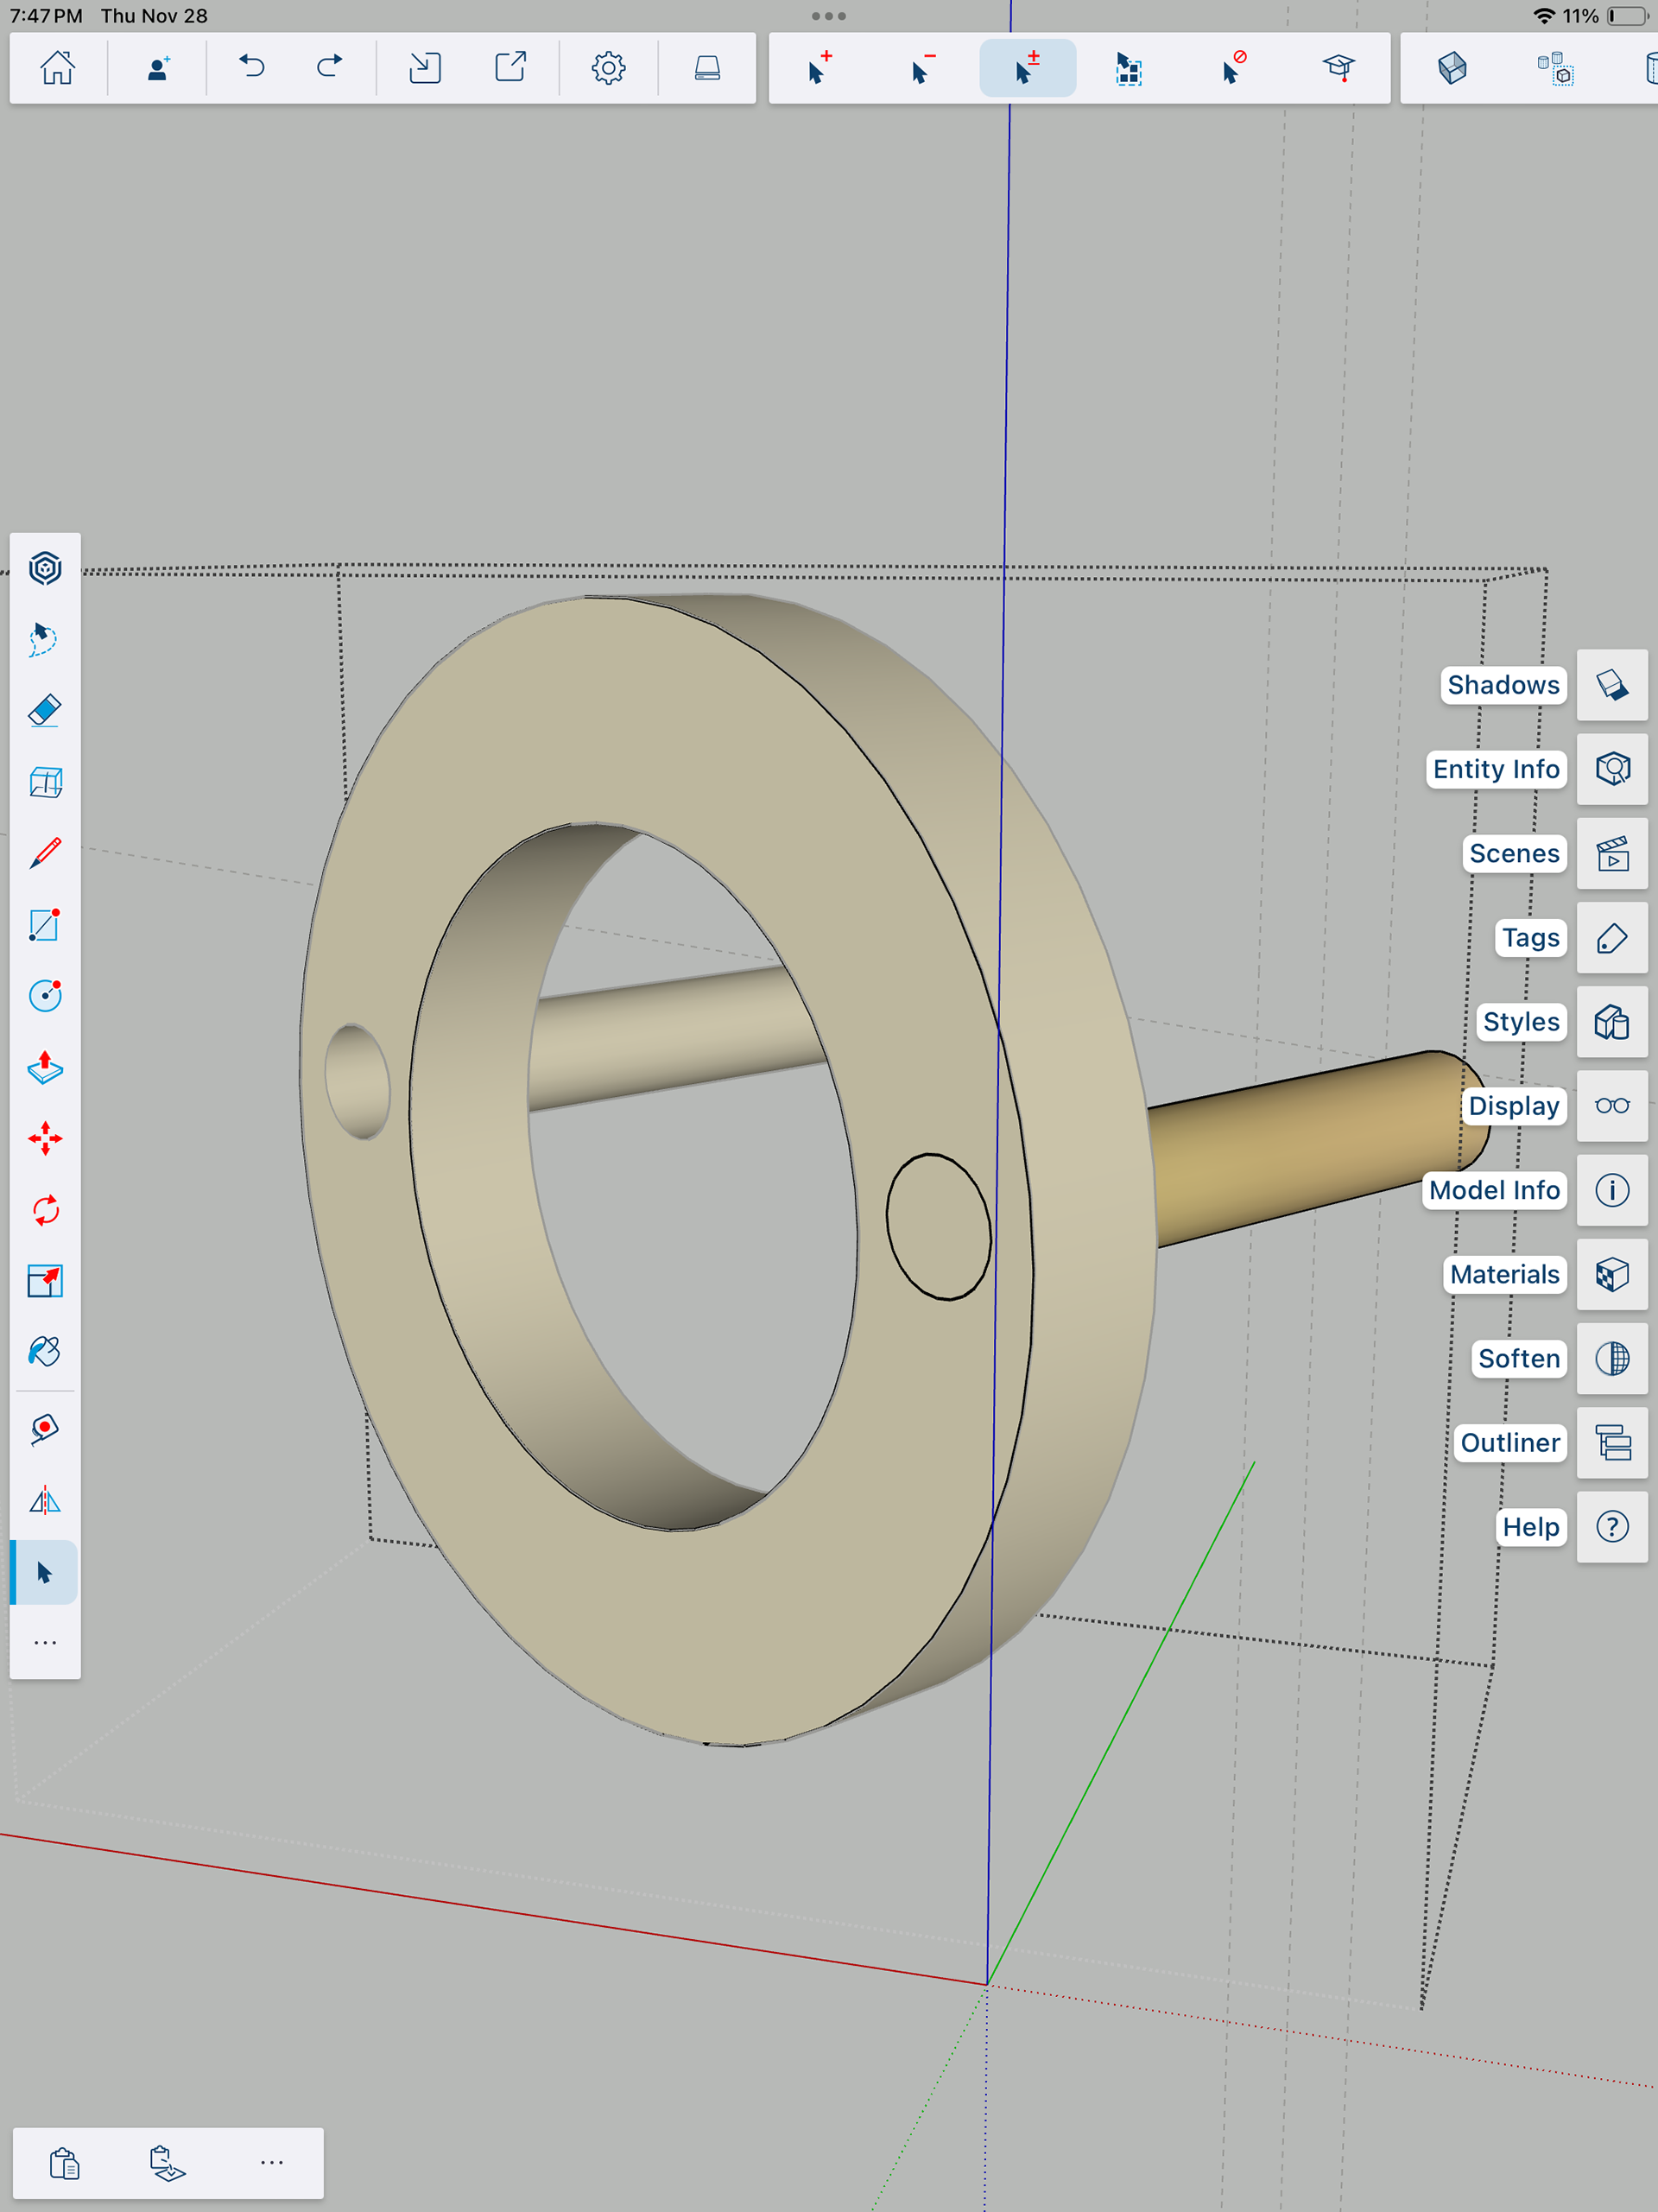Select the Paint Bucket tool

[45, 1352]
